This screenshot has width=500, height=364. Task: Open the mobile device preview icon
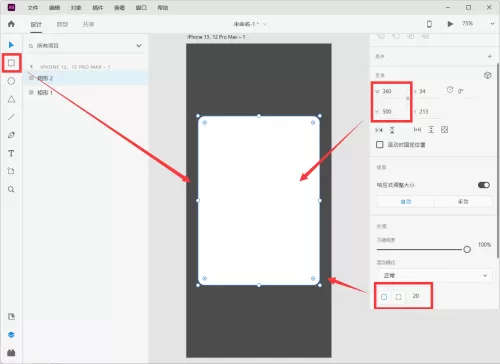[x=429, y=24]
